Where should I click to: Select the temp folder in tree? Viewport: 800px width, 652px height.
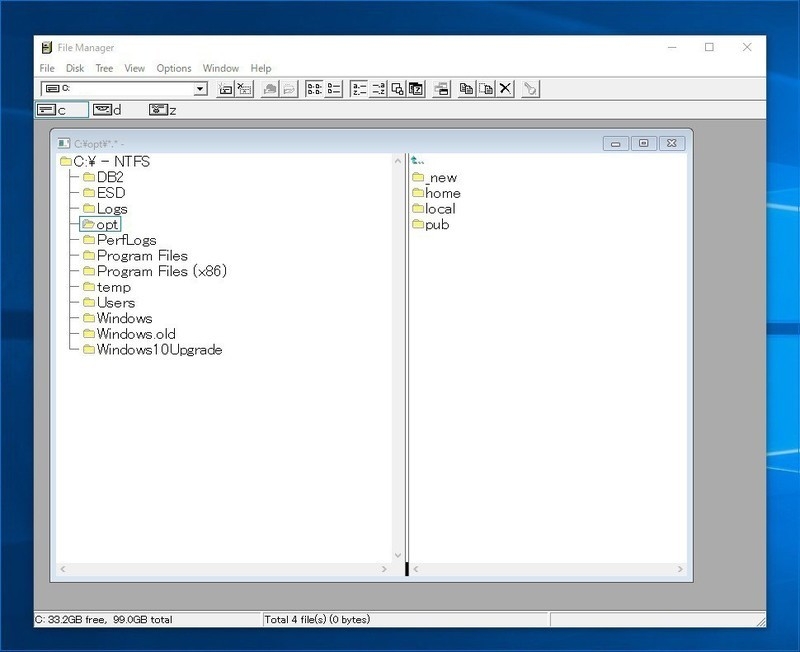point(107,287)
